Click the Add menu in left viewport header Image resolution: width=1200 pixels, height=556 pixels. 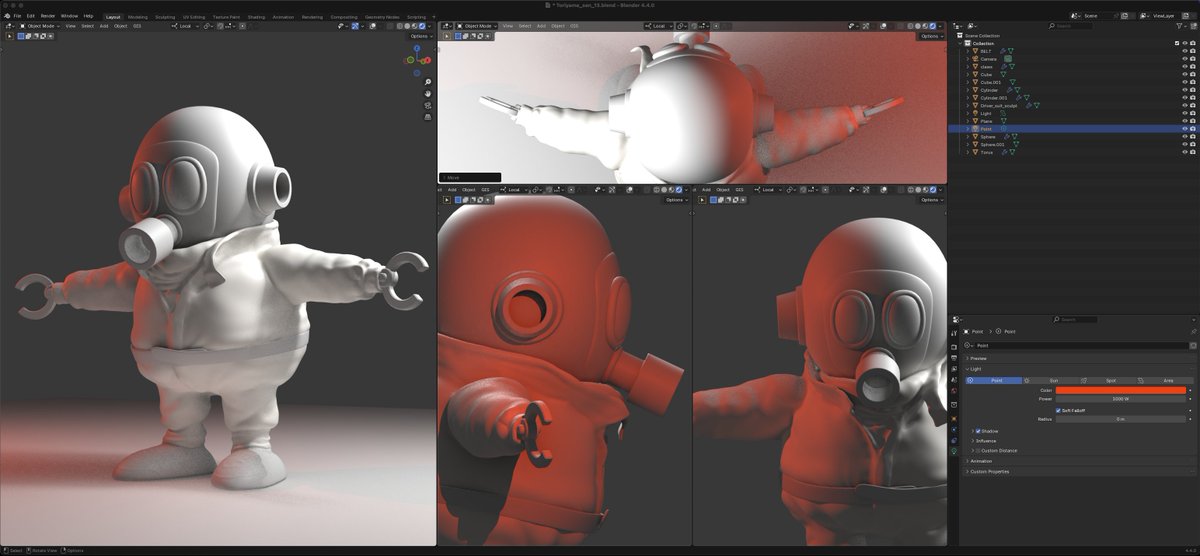point(104,26)
